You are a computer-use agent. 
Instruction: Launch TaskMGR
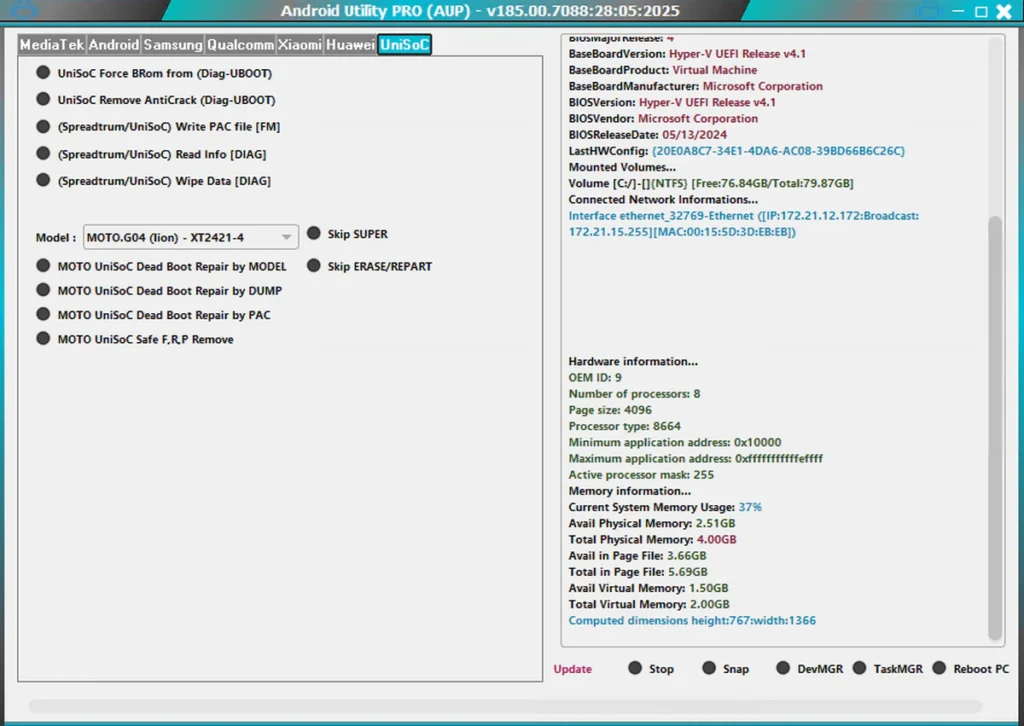coord(888,669)
